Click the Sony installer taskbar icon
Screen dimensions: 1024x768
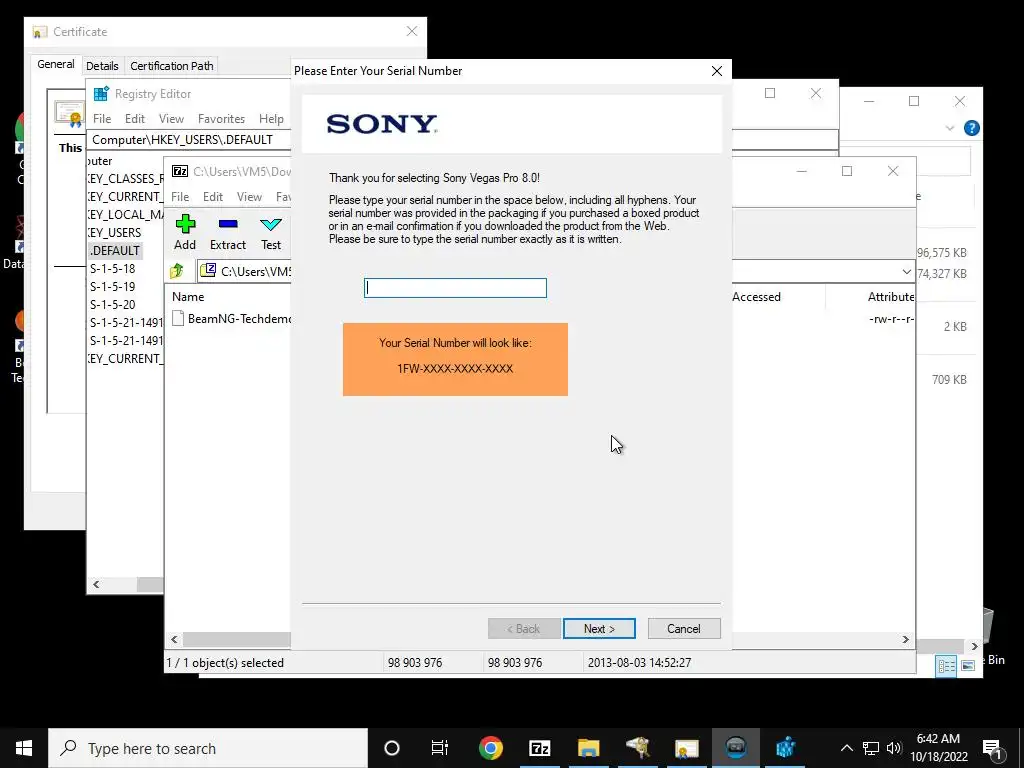pos(736,748)
